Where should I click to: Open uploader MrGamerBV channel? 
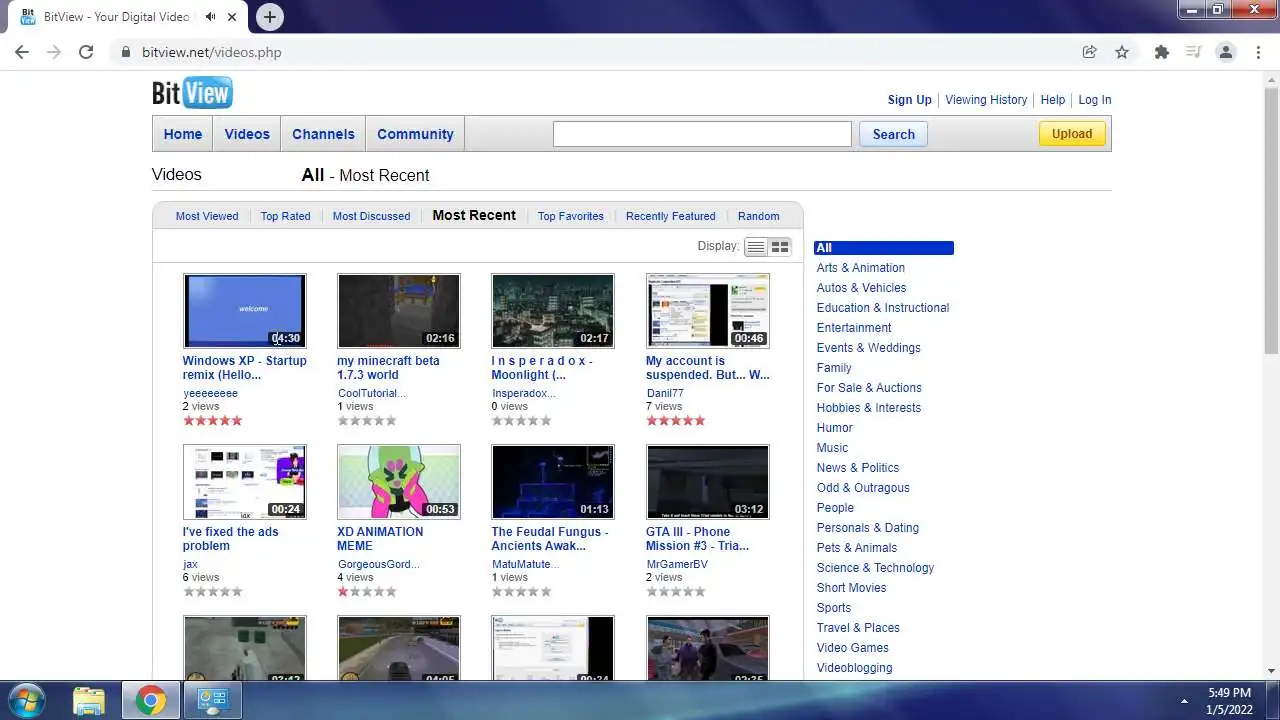point(677,565)
